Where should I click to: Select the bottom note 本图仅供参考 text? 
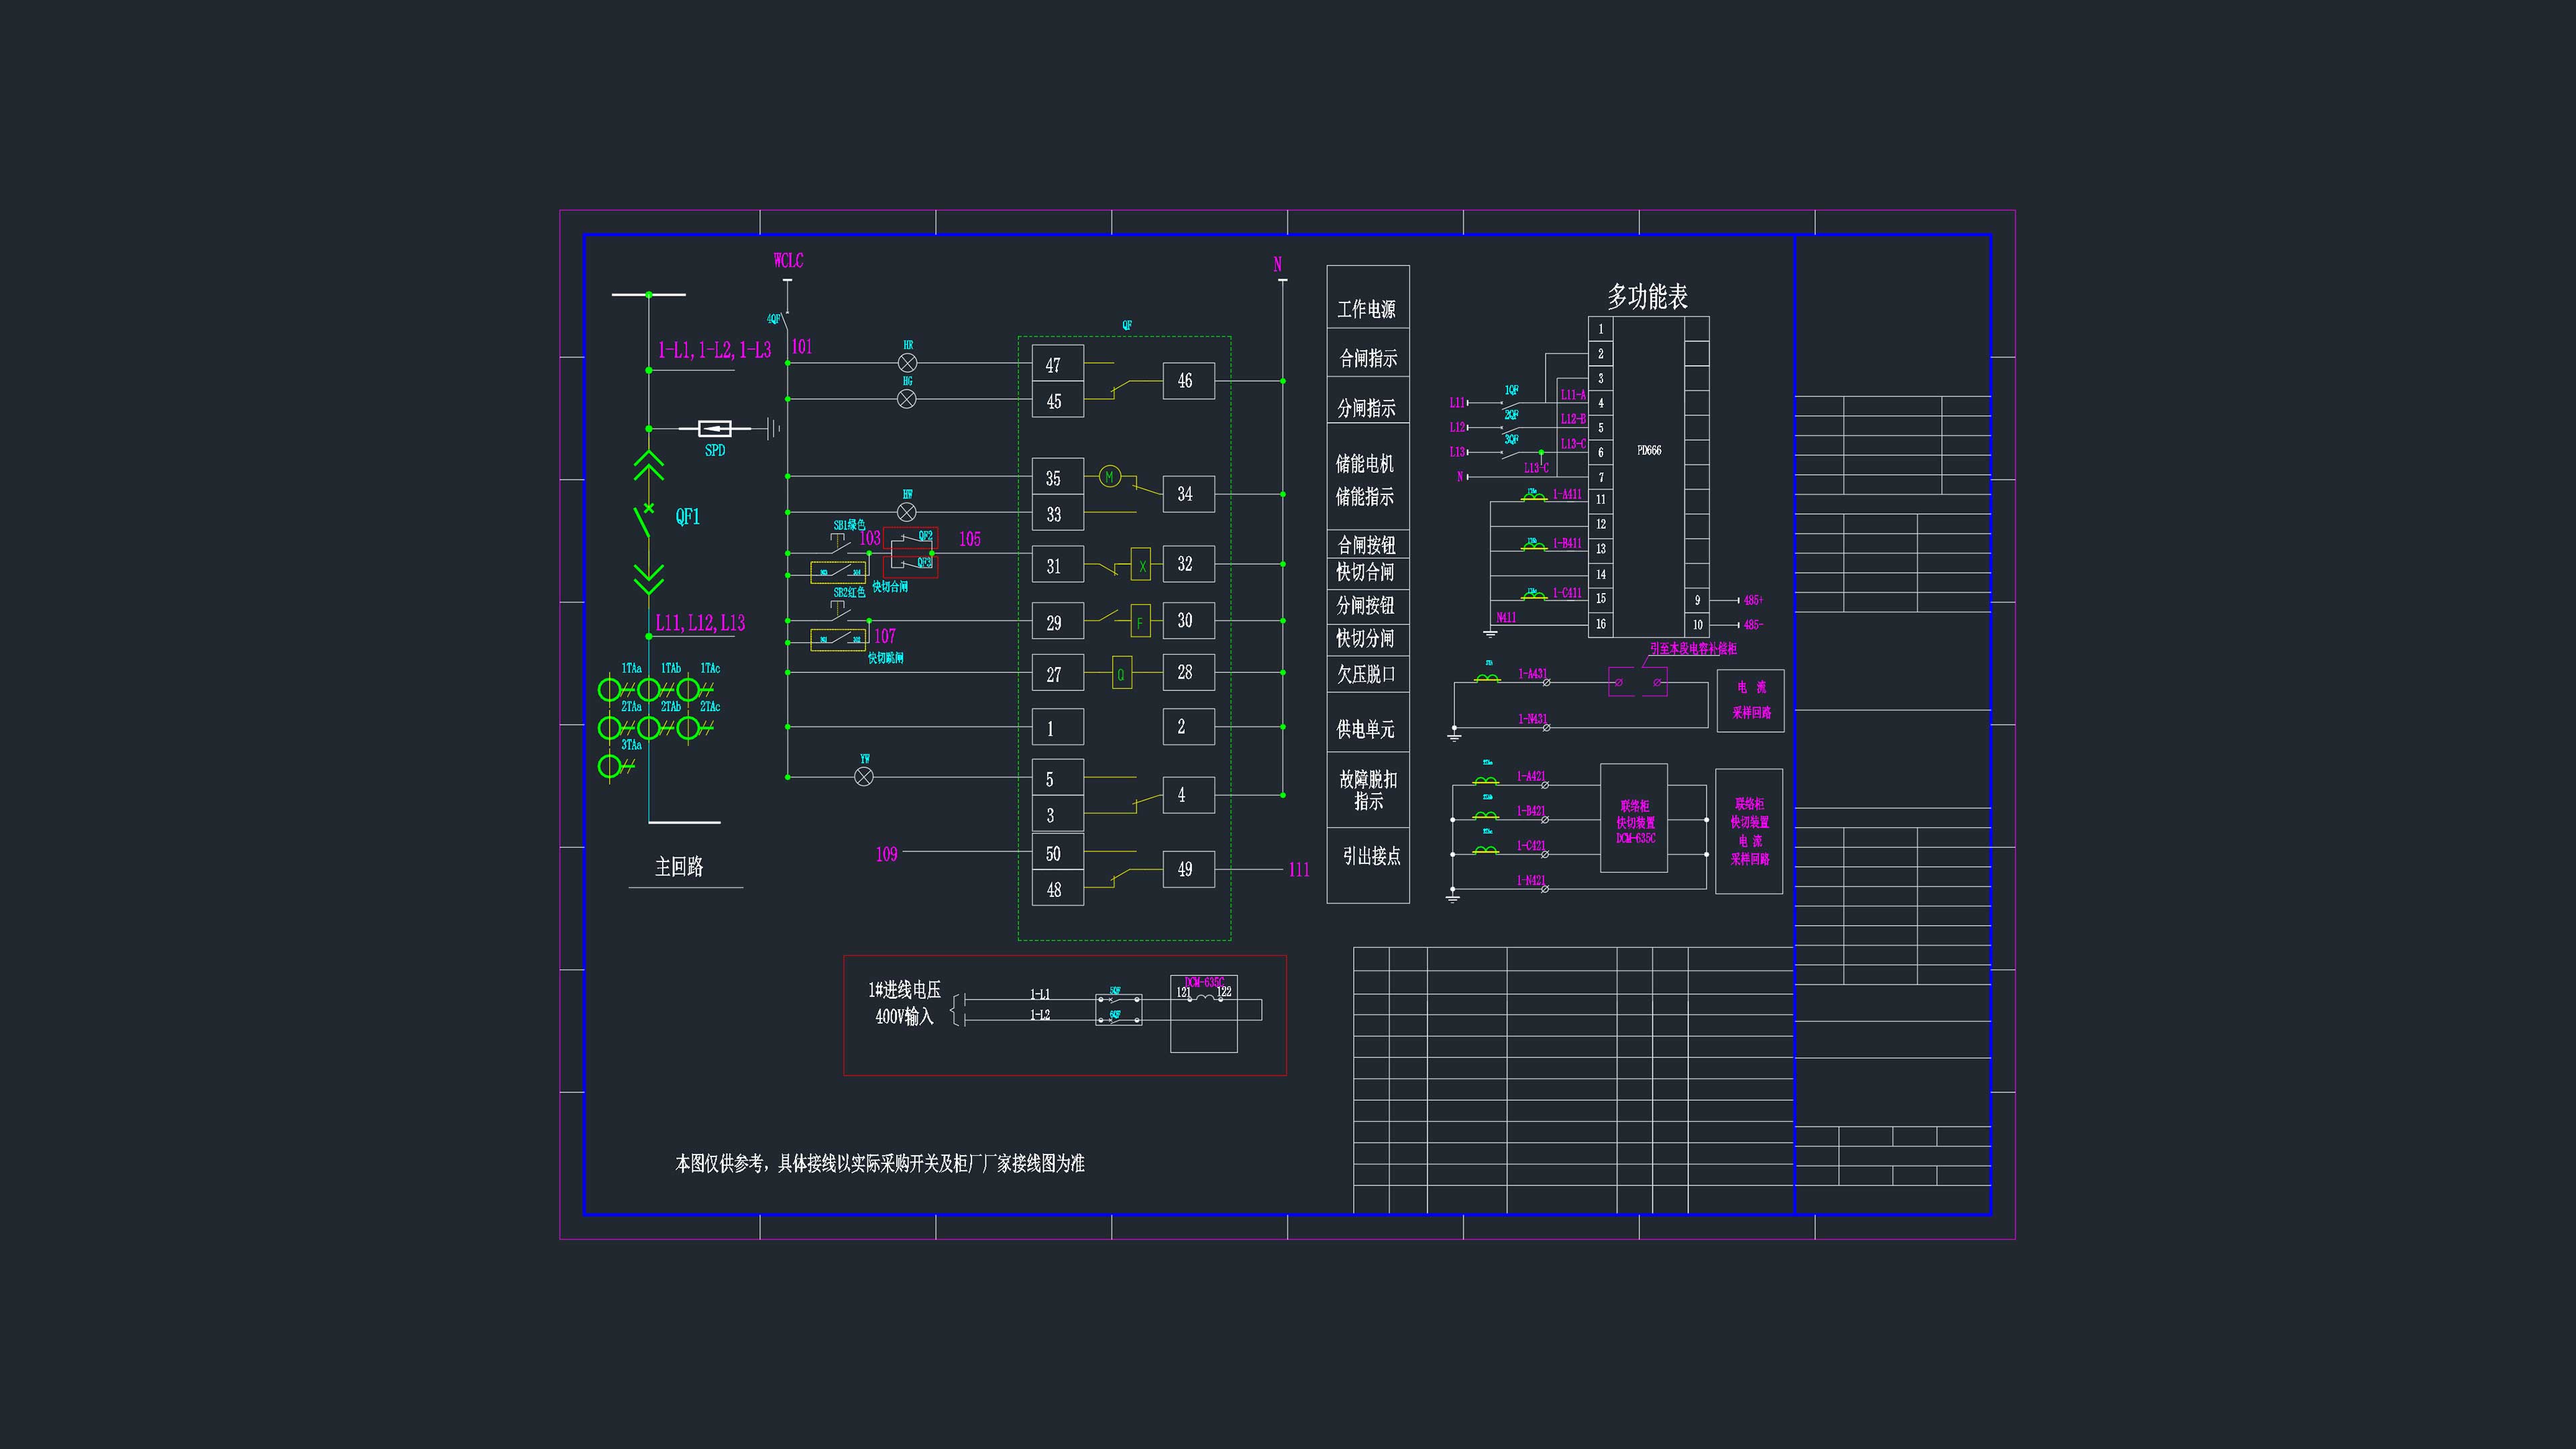pyautogui.click(x=880, y=1164)
